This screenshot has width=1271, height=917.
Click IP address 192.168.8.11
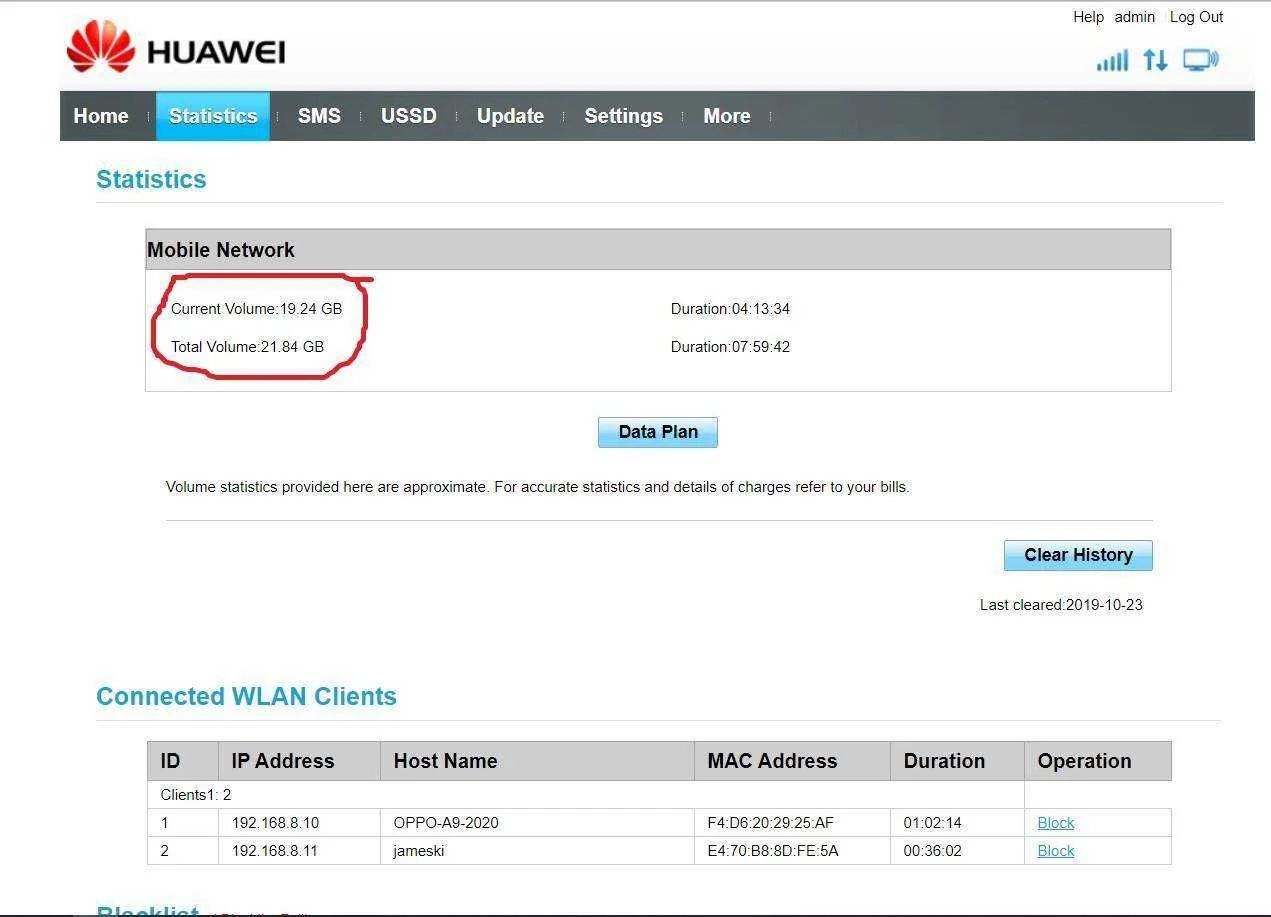[275, 851]
